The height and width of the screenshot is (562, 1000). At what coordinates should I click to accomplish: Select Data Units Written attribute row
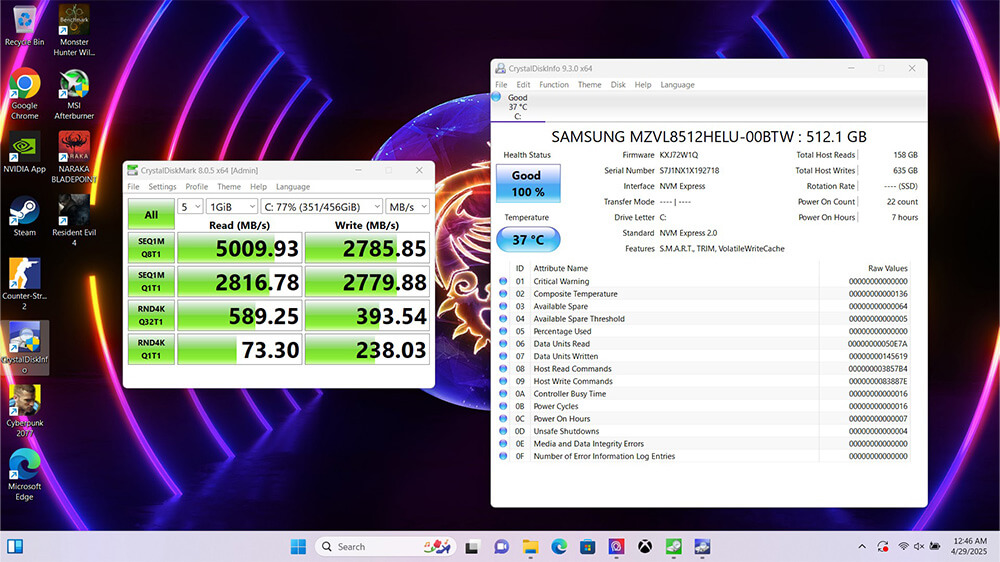pos(704,357)
